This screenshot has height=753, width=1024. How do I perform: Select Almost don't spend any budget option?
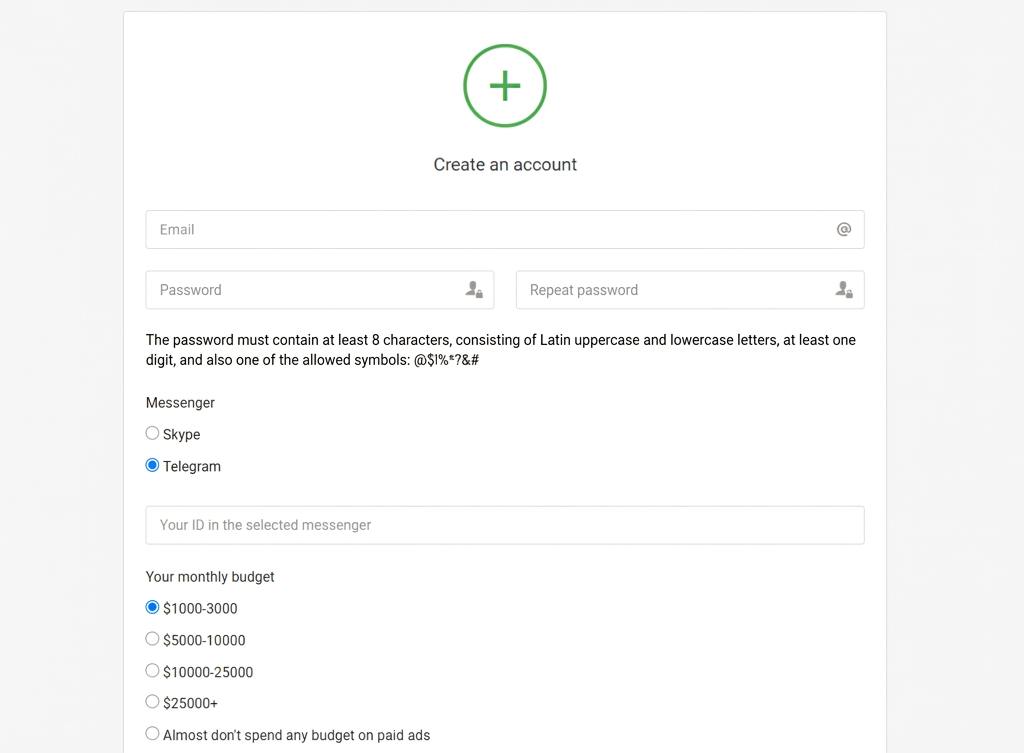pos(152,733)
